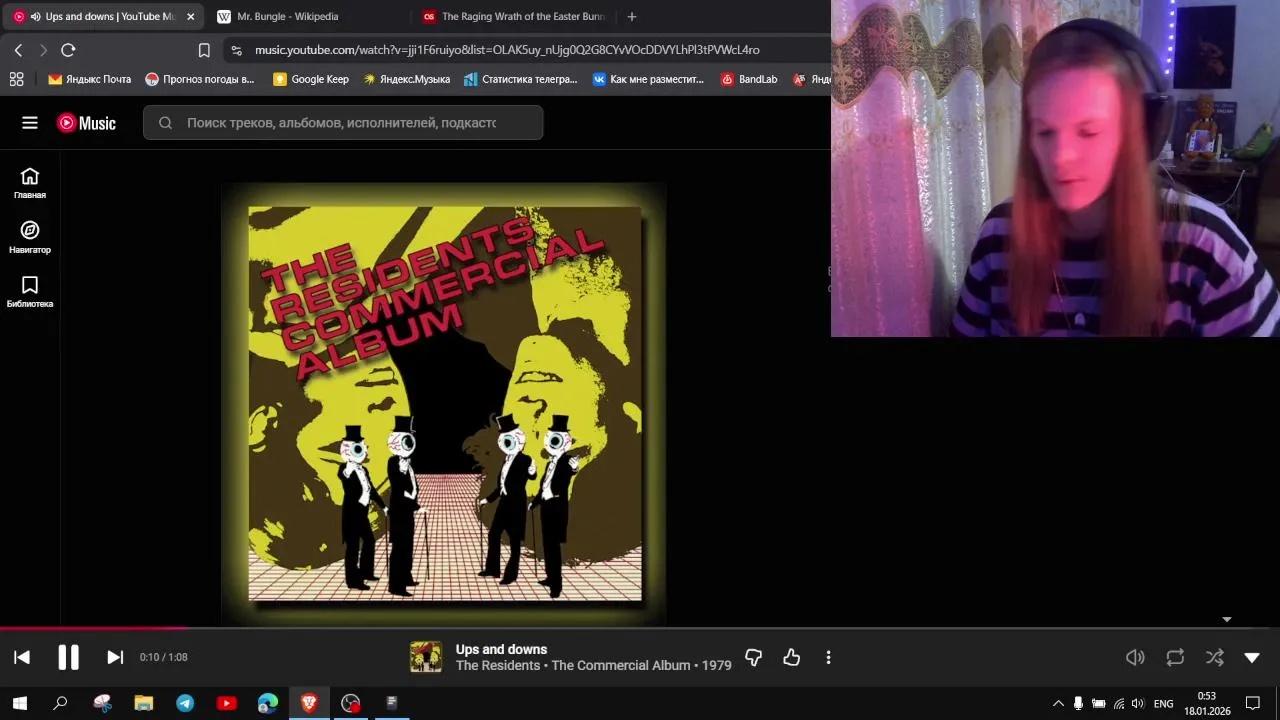Click the red song progress bar
1280x720 pixels.
[93, 629]
